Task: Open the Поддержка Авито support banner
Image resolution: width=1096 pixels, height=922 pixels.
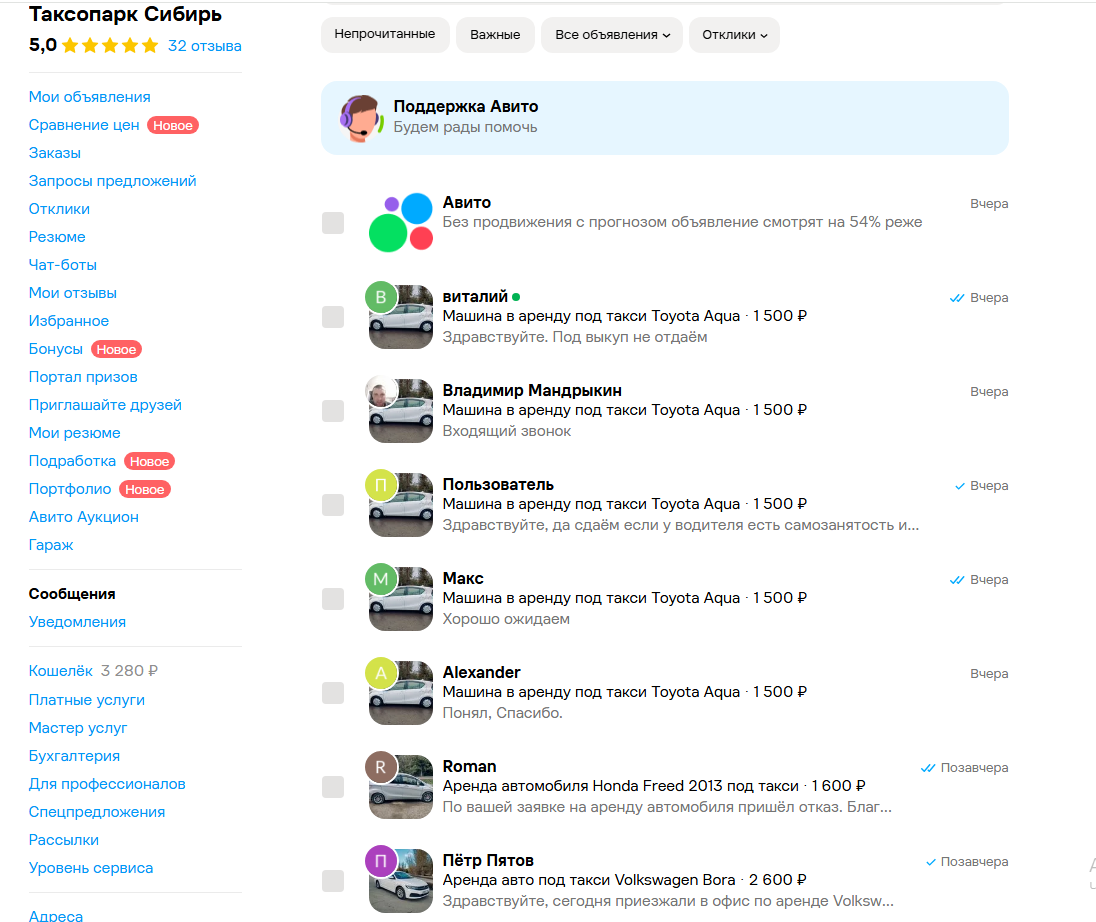Action: (665, 118)
